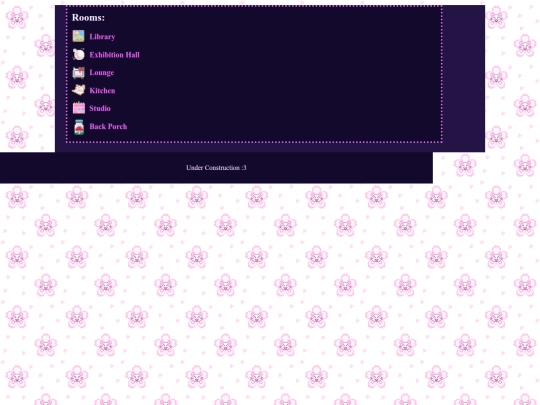Image resolution: width=540 pixels, height=405 pixels.
Task: Click the jar icon beside Back Porch
Action: point(79,127)
